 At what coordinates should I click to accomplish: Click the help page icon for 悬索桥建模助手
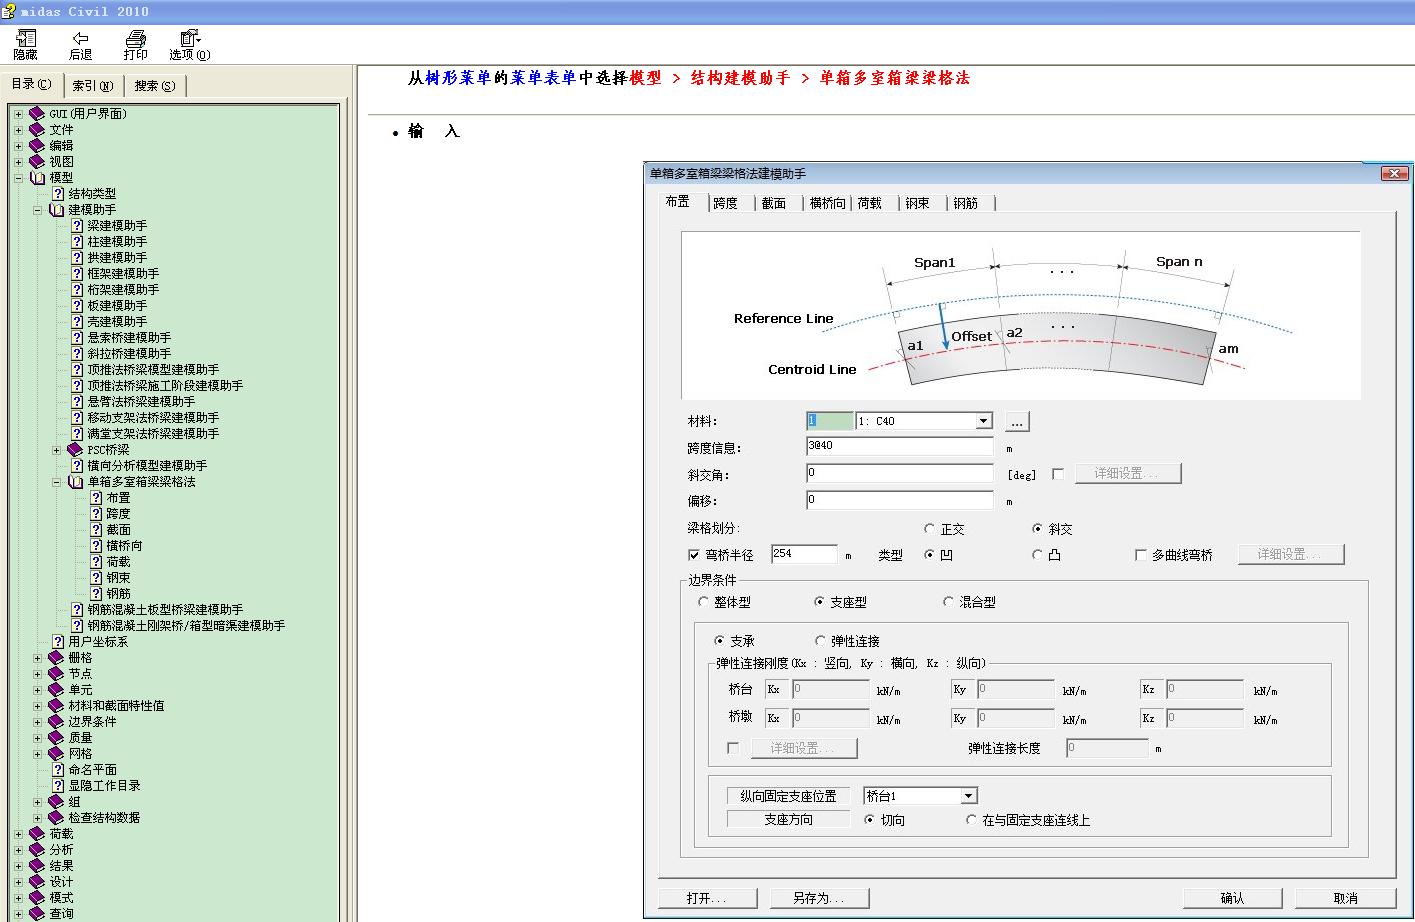[x=77, y=337]
